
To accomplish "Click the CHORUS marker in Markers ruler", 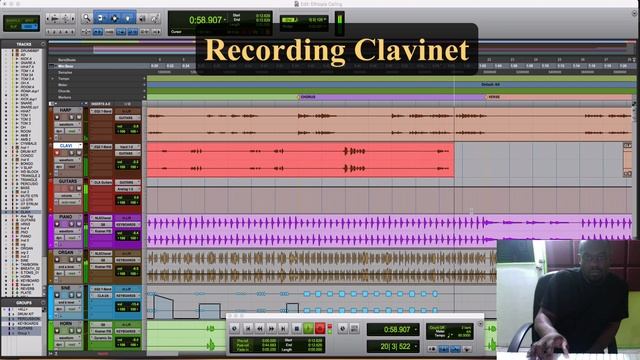I will tap(306, 97).
